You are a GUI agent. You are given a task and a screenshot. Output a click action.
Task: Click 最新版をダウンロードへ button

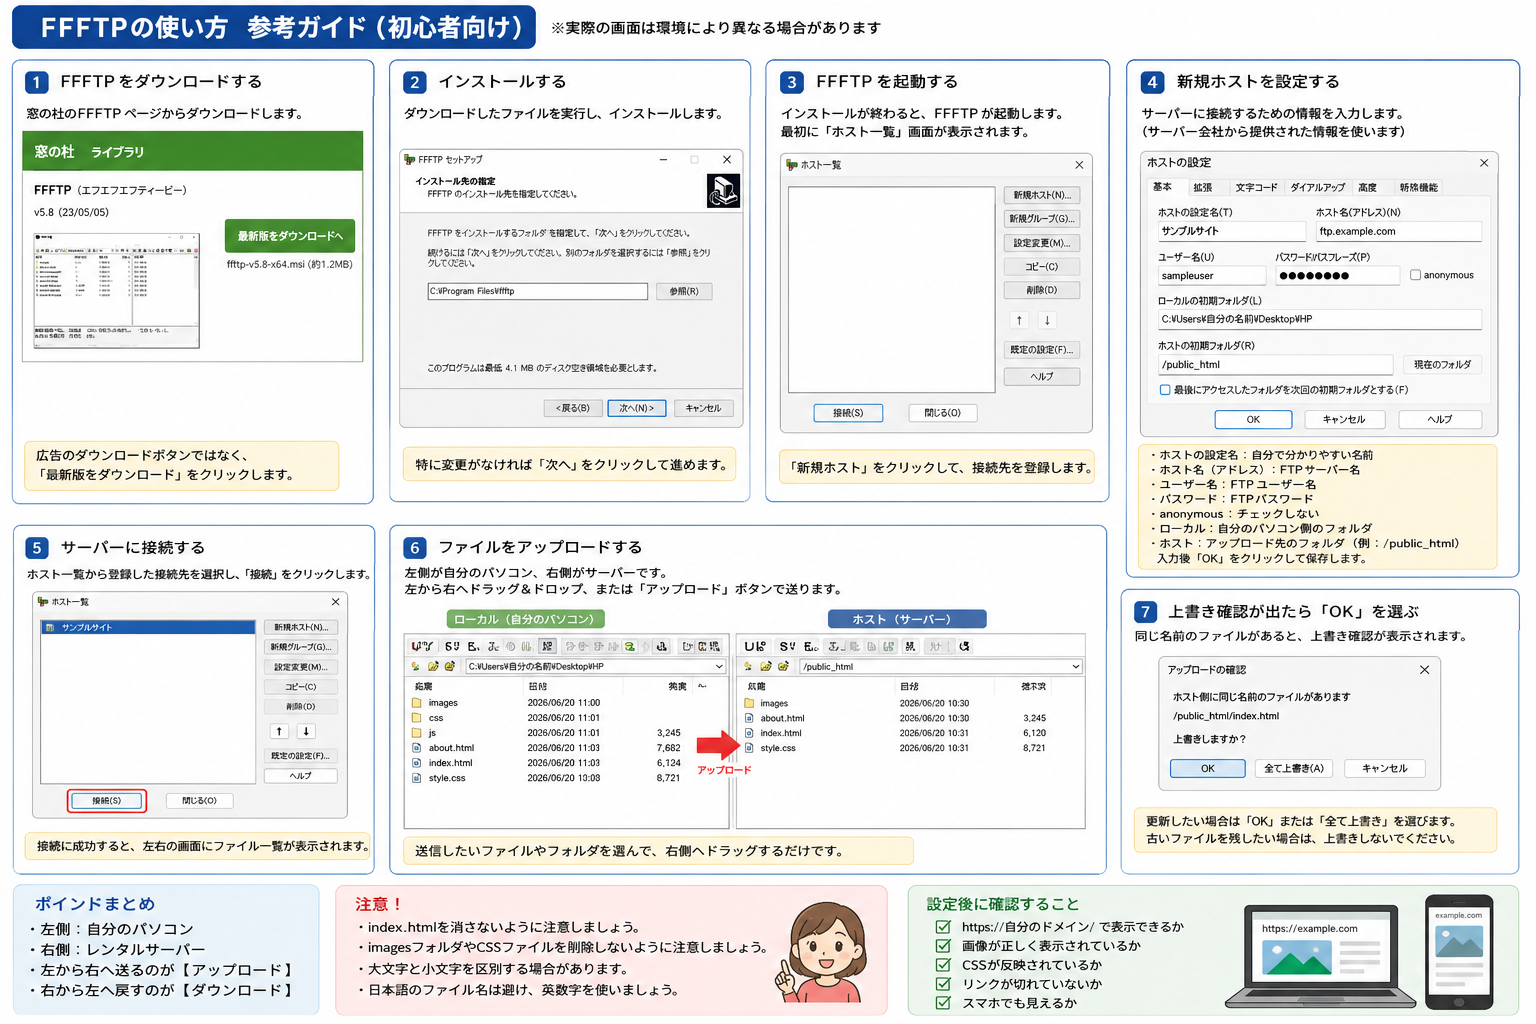point(290,236)
